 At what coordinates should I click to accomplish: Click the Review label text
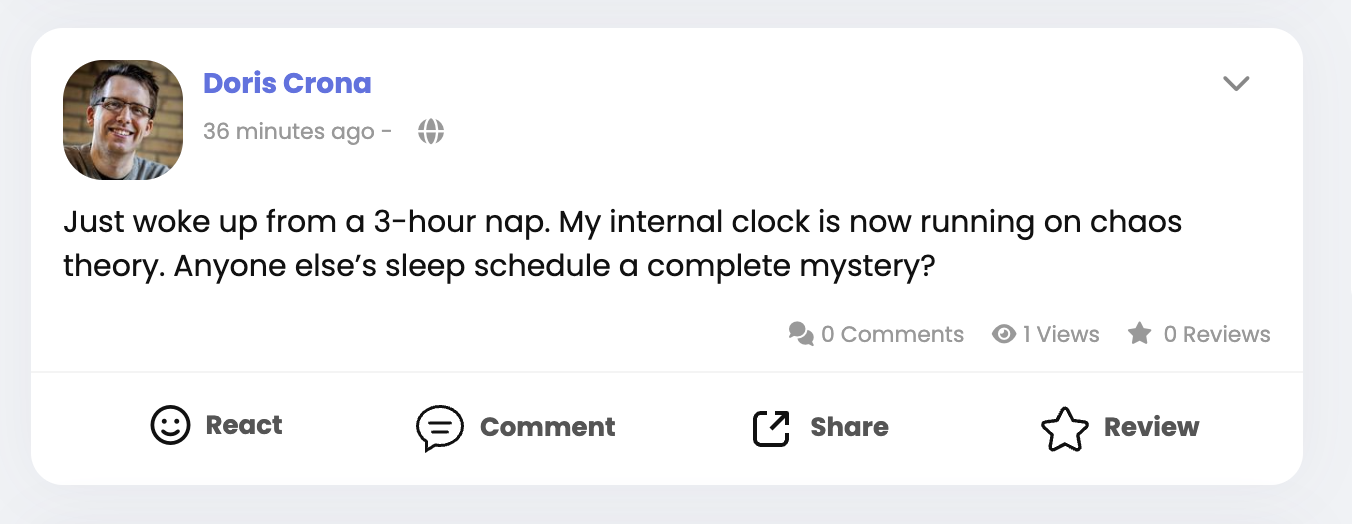1151,427
